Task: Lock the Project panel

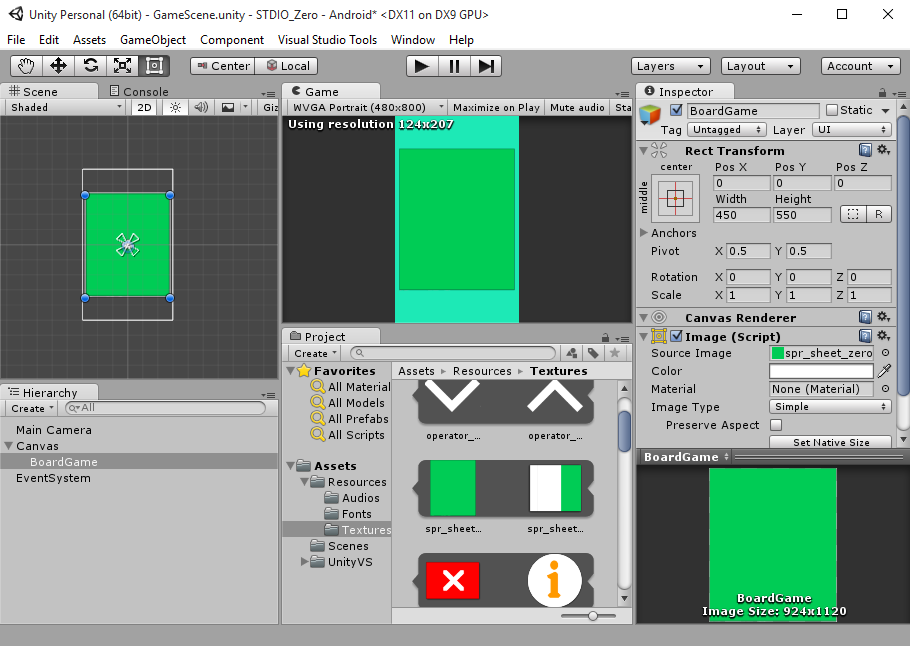Action: (605, 338)
